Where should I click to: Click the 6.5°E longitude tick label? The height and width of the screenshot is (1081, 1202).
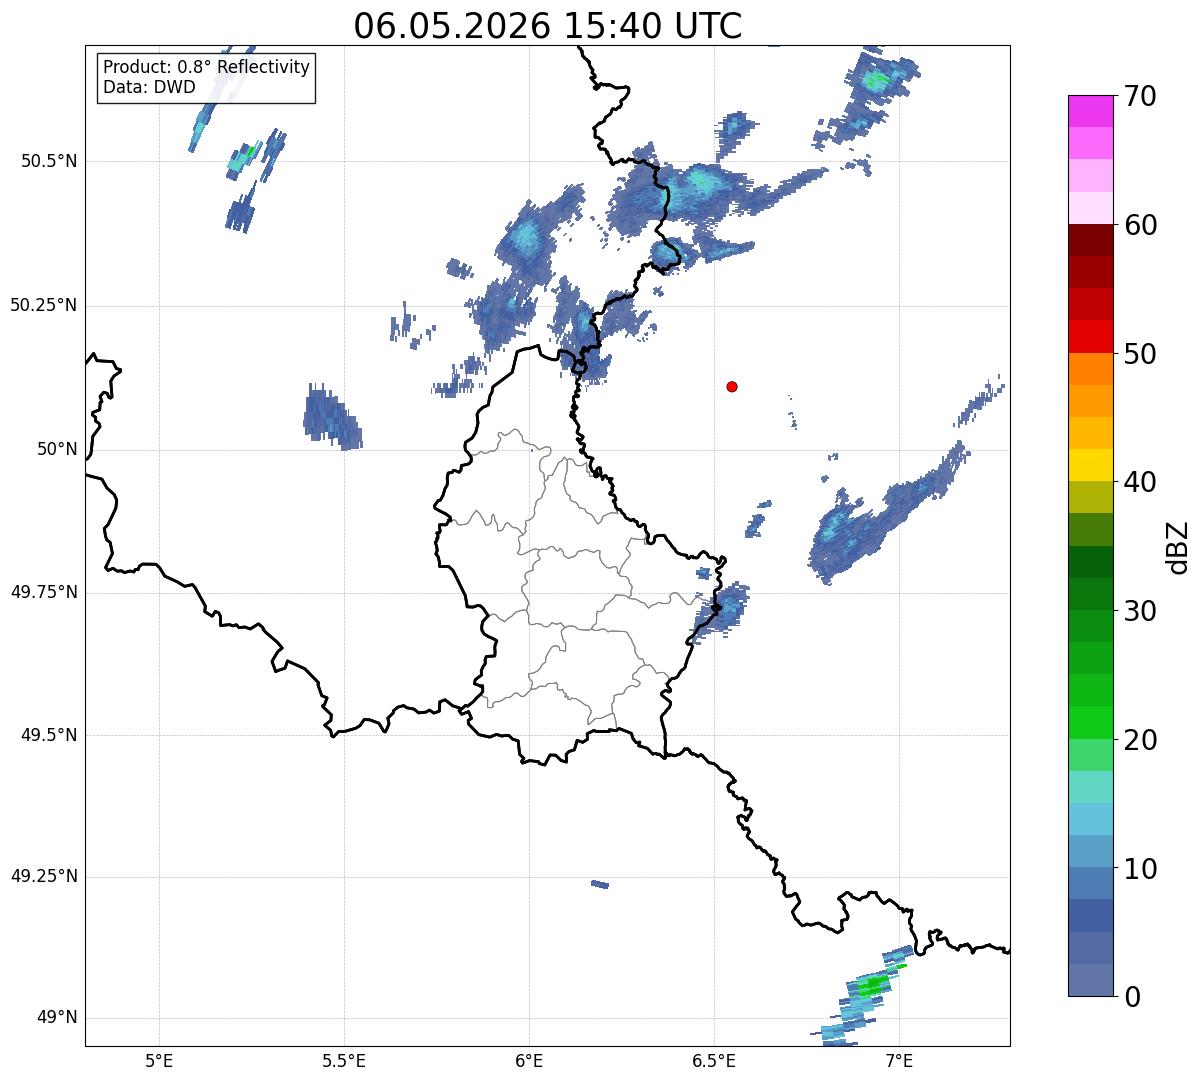(714, 1060)
